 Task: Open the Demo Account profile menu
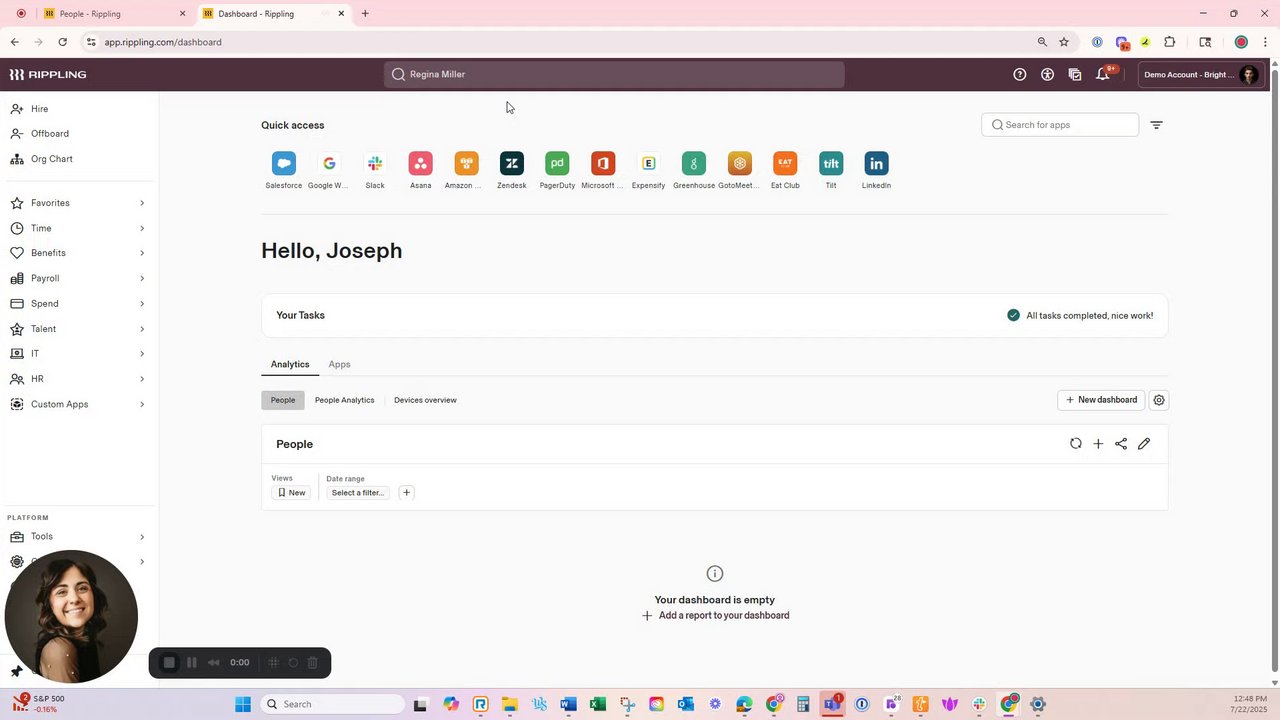click(x=1200, y=74)
